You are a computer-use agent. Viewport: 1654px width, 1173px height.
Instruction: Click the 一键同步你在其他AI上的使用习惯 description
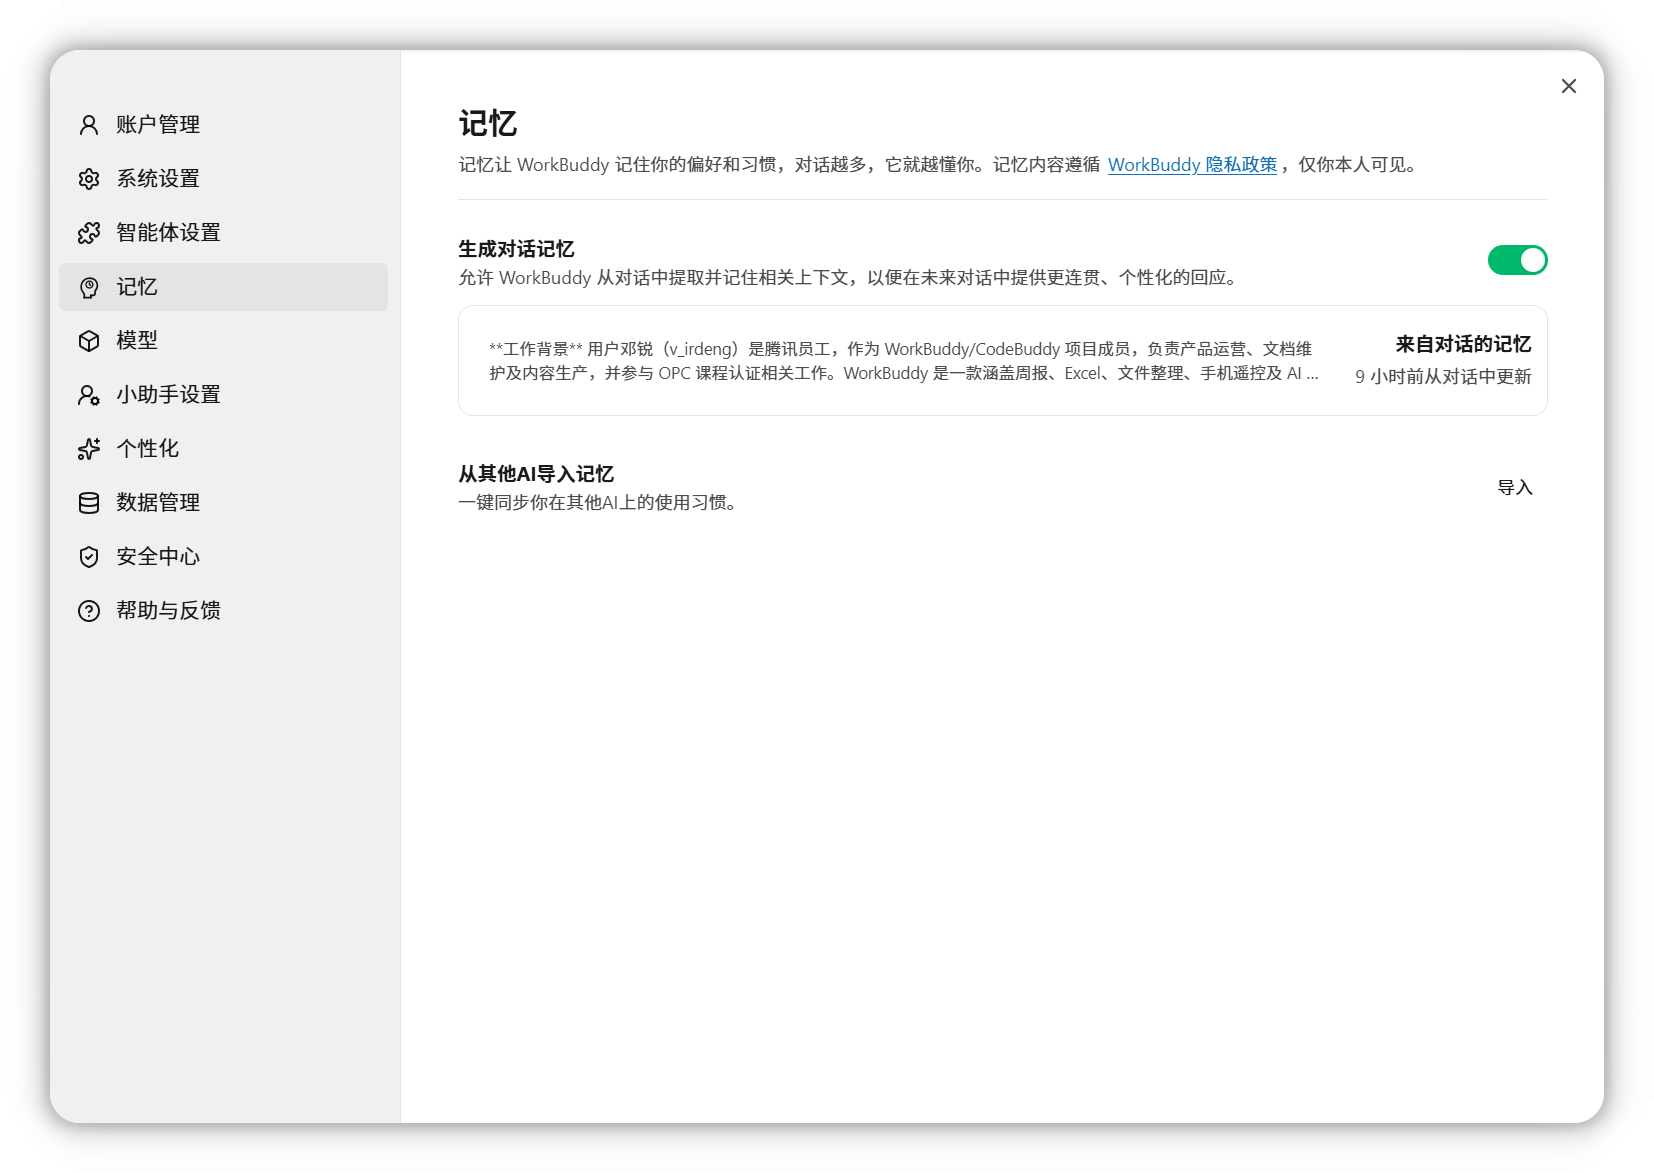[x=597, y=503]
